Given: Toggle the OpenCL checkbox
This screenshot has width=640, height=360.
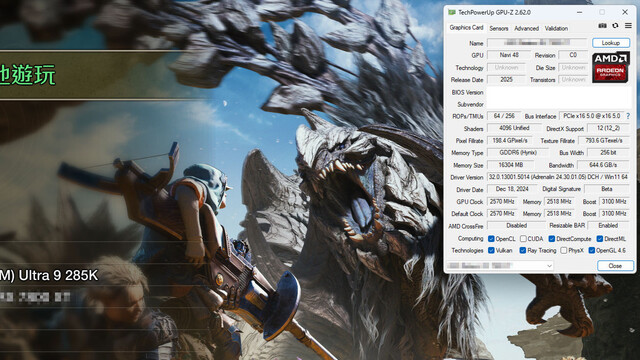Looking at the screenshot, I should point(491,238).
